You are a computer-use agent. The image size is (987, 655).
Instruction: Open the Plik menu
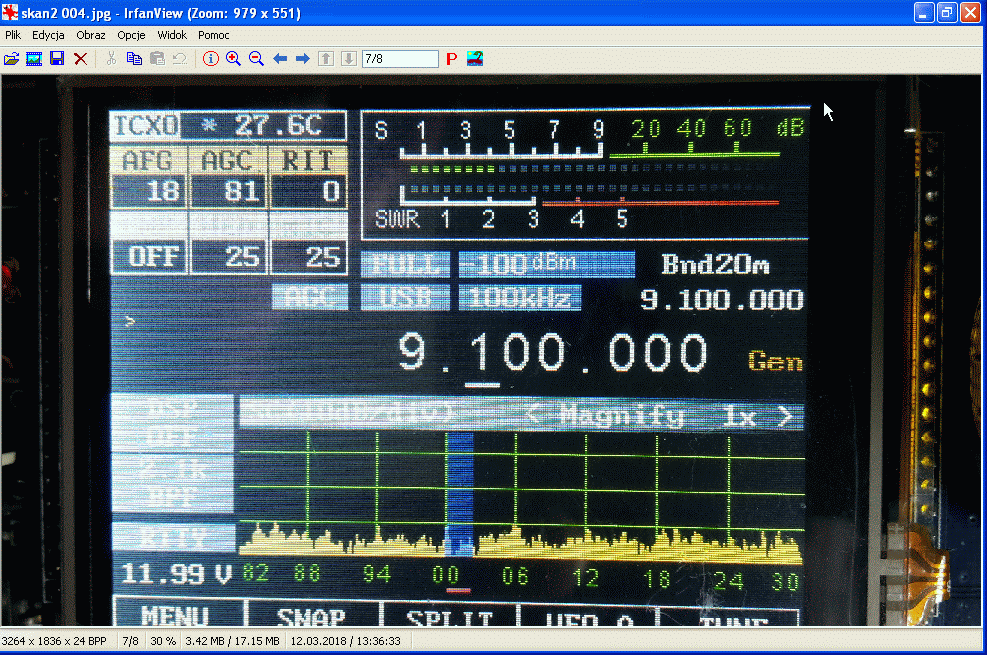13,35
